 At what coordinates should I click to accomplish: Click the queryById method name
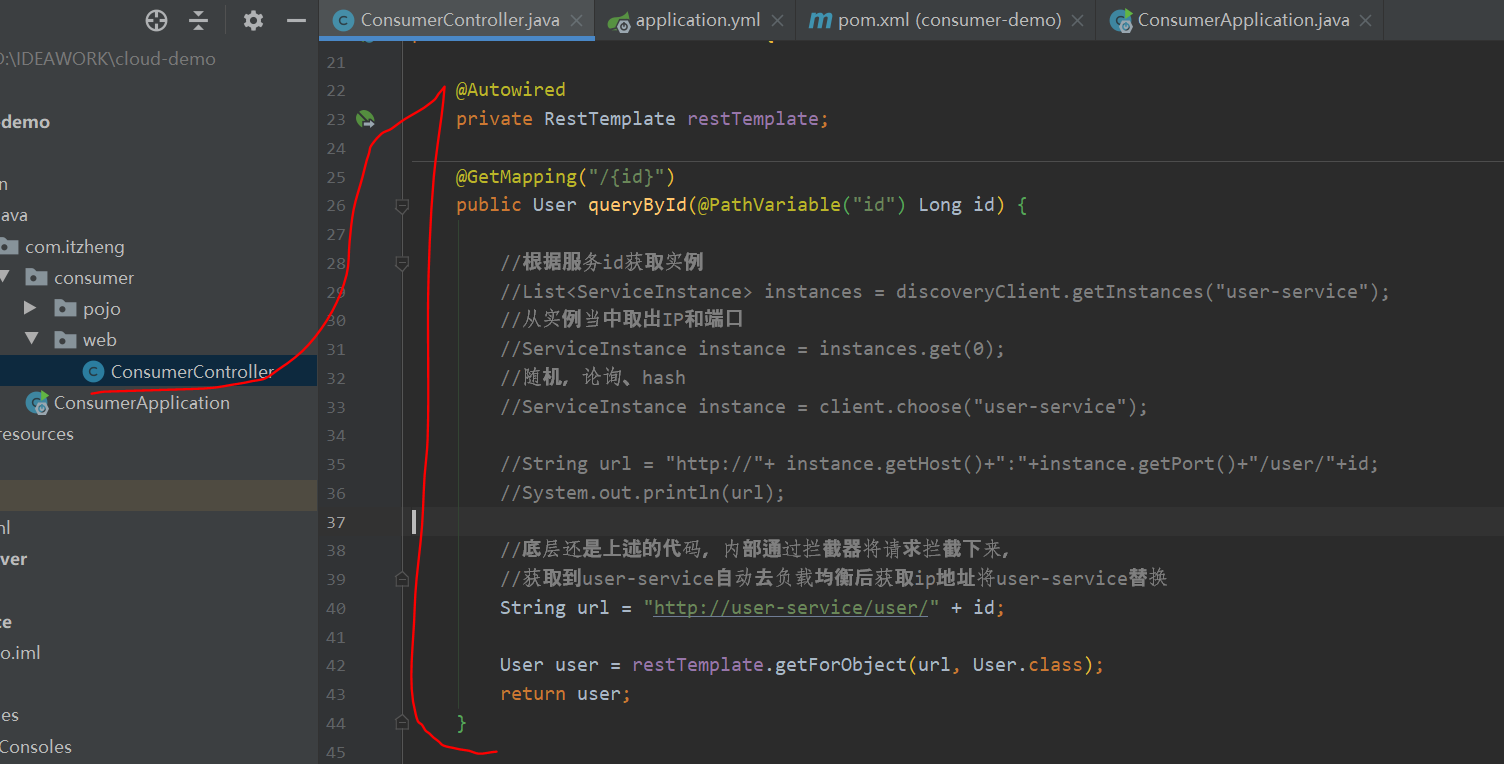coord(637,205)
